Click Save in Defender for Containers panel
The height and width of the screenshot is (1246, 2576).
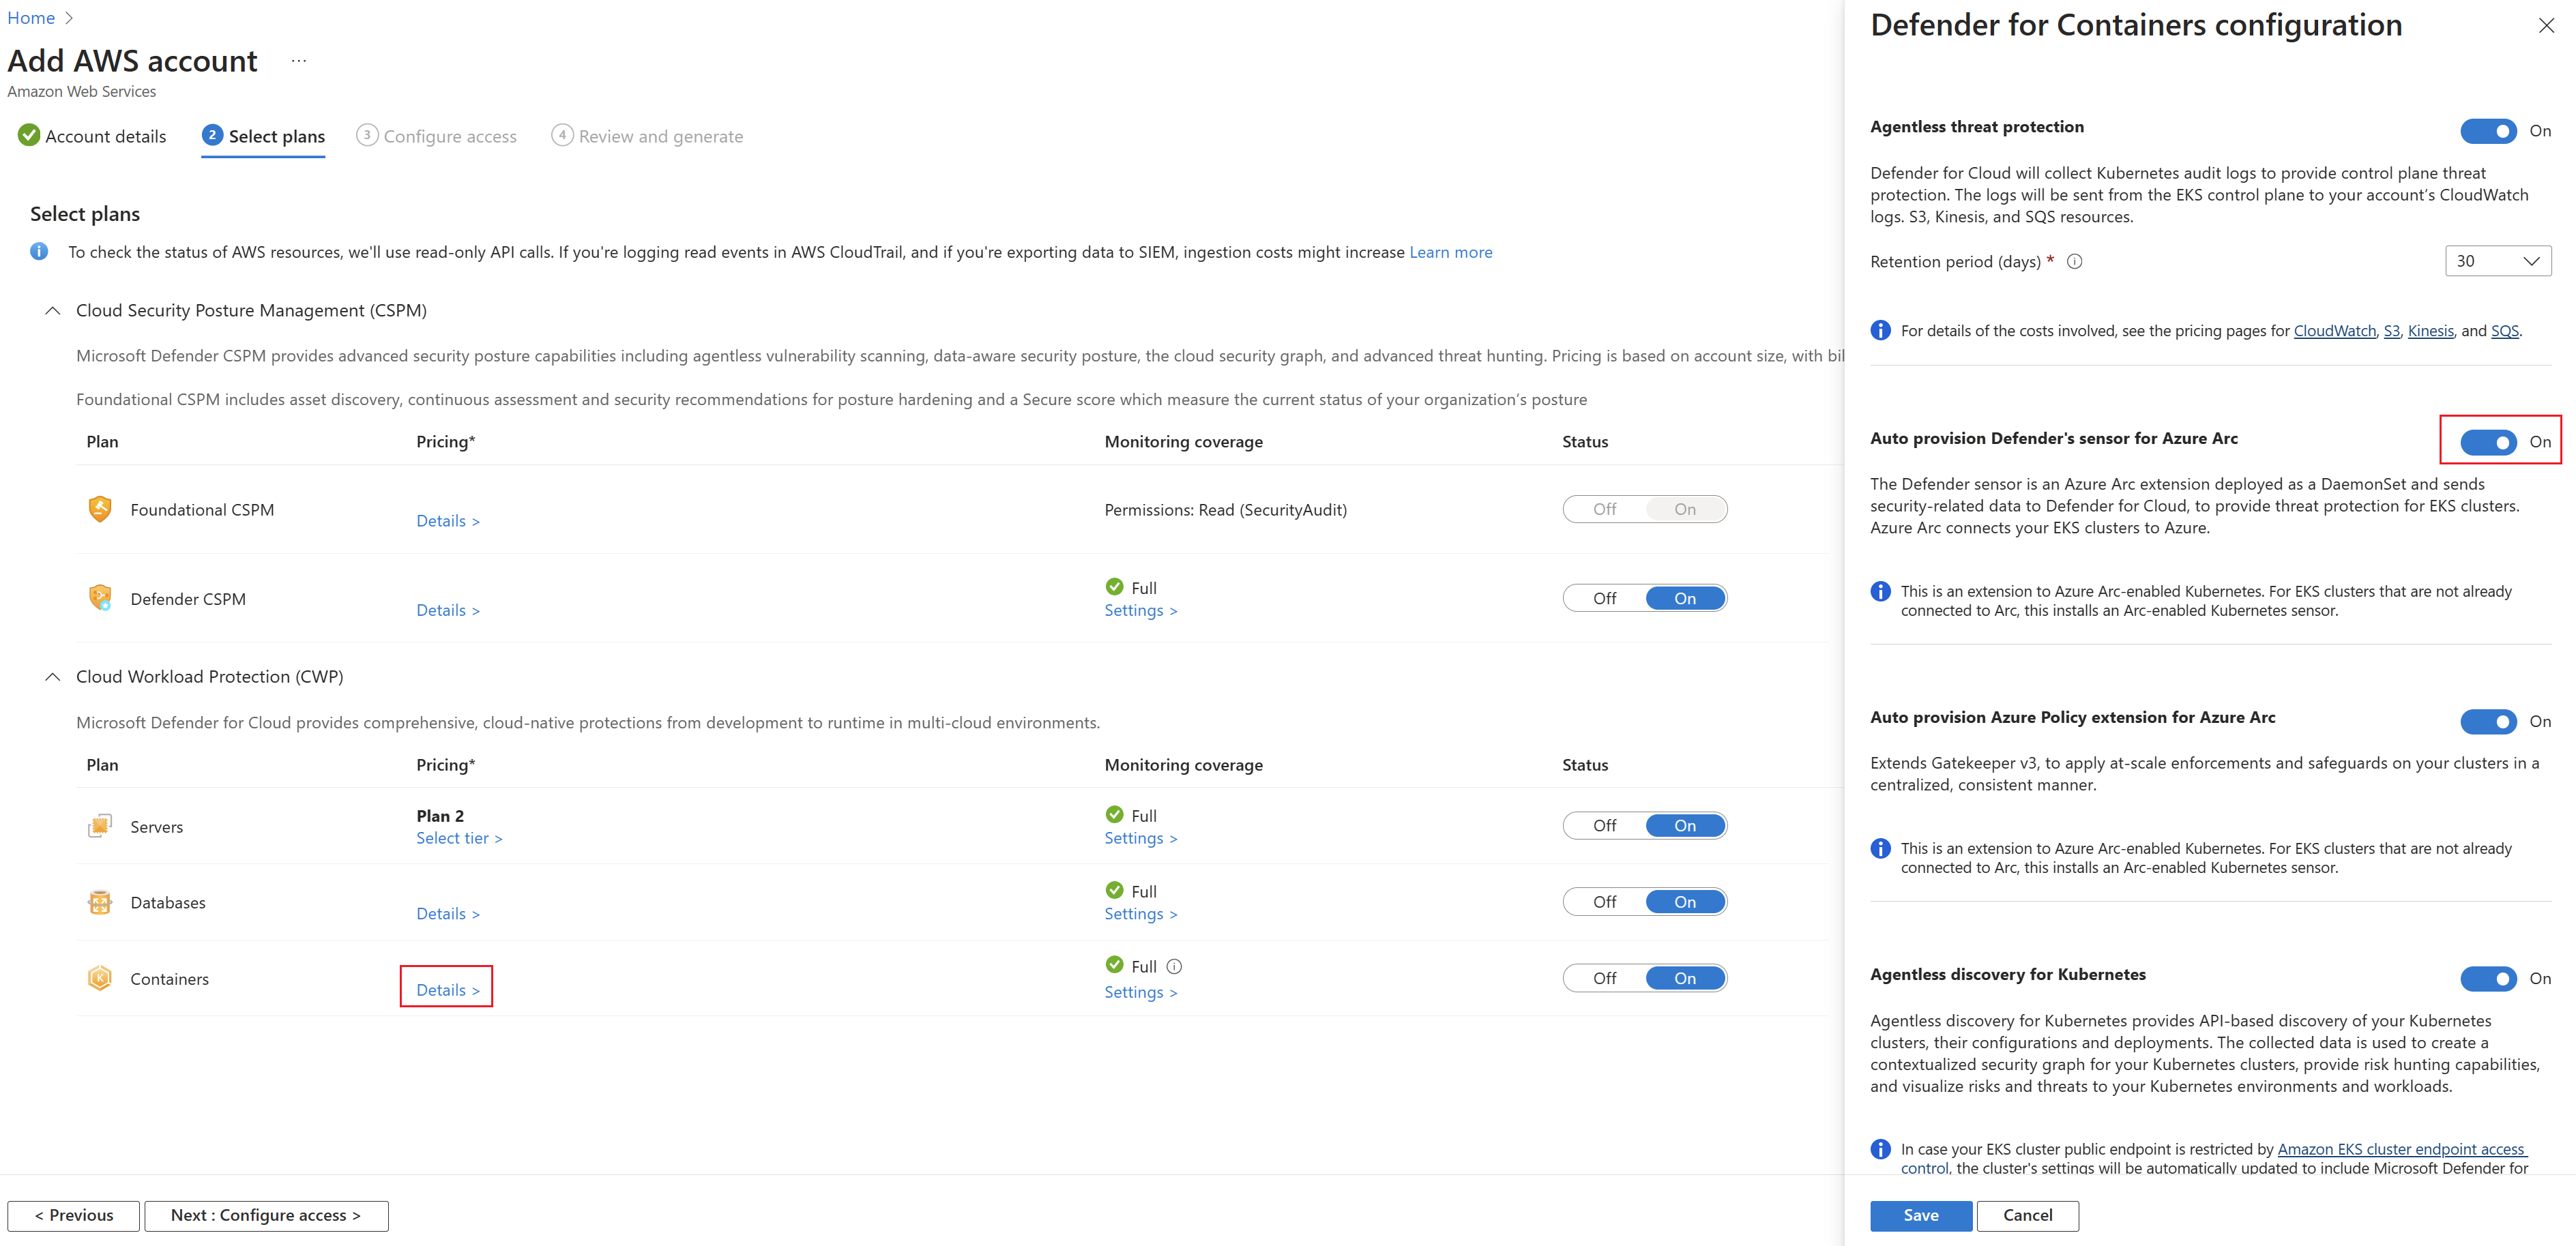pyautogui.click(x=1920, y=1215)
